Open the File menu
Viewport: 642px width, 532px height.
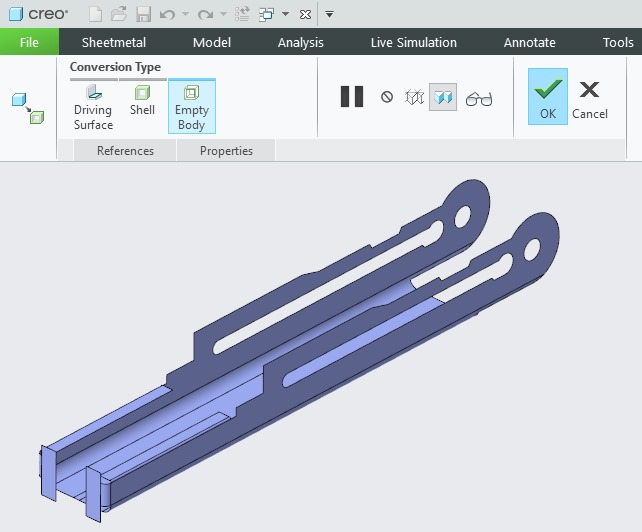click(29, 42)
